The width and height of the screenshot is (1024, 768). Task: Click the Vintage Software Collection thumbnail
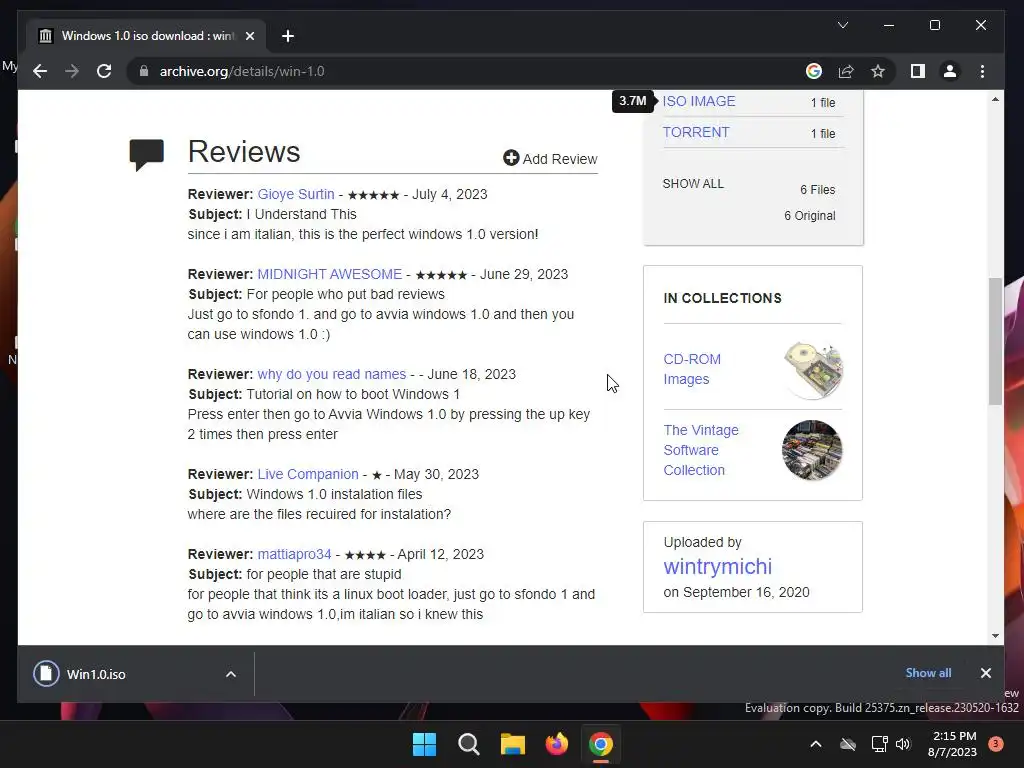[x=812, y=450]
